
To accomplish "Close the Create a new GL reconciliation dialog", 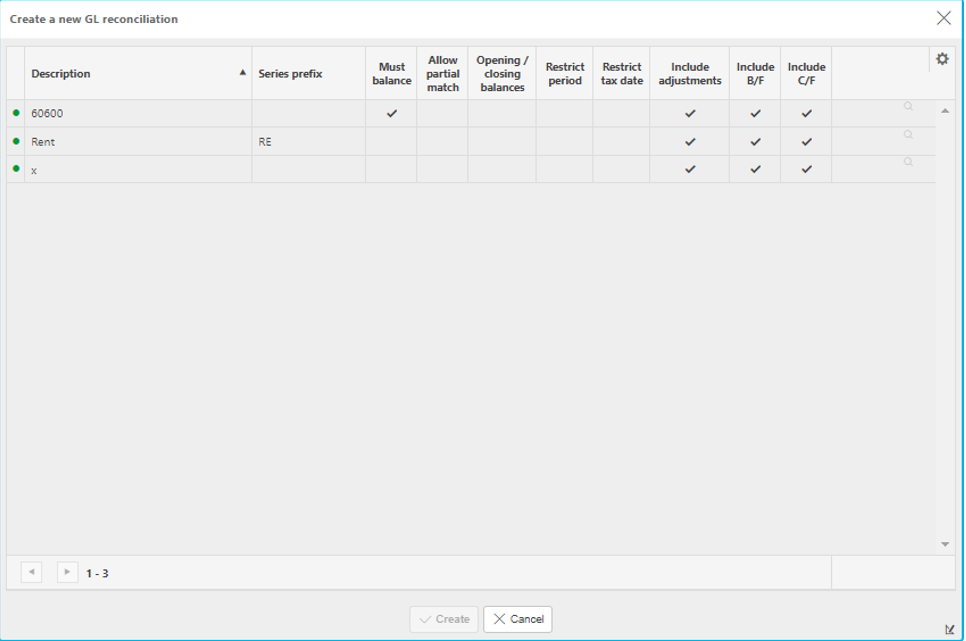I will click(x=943, y=18).
